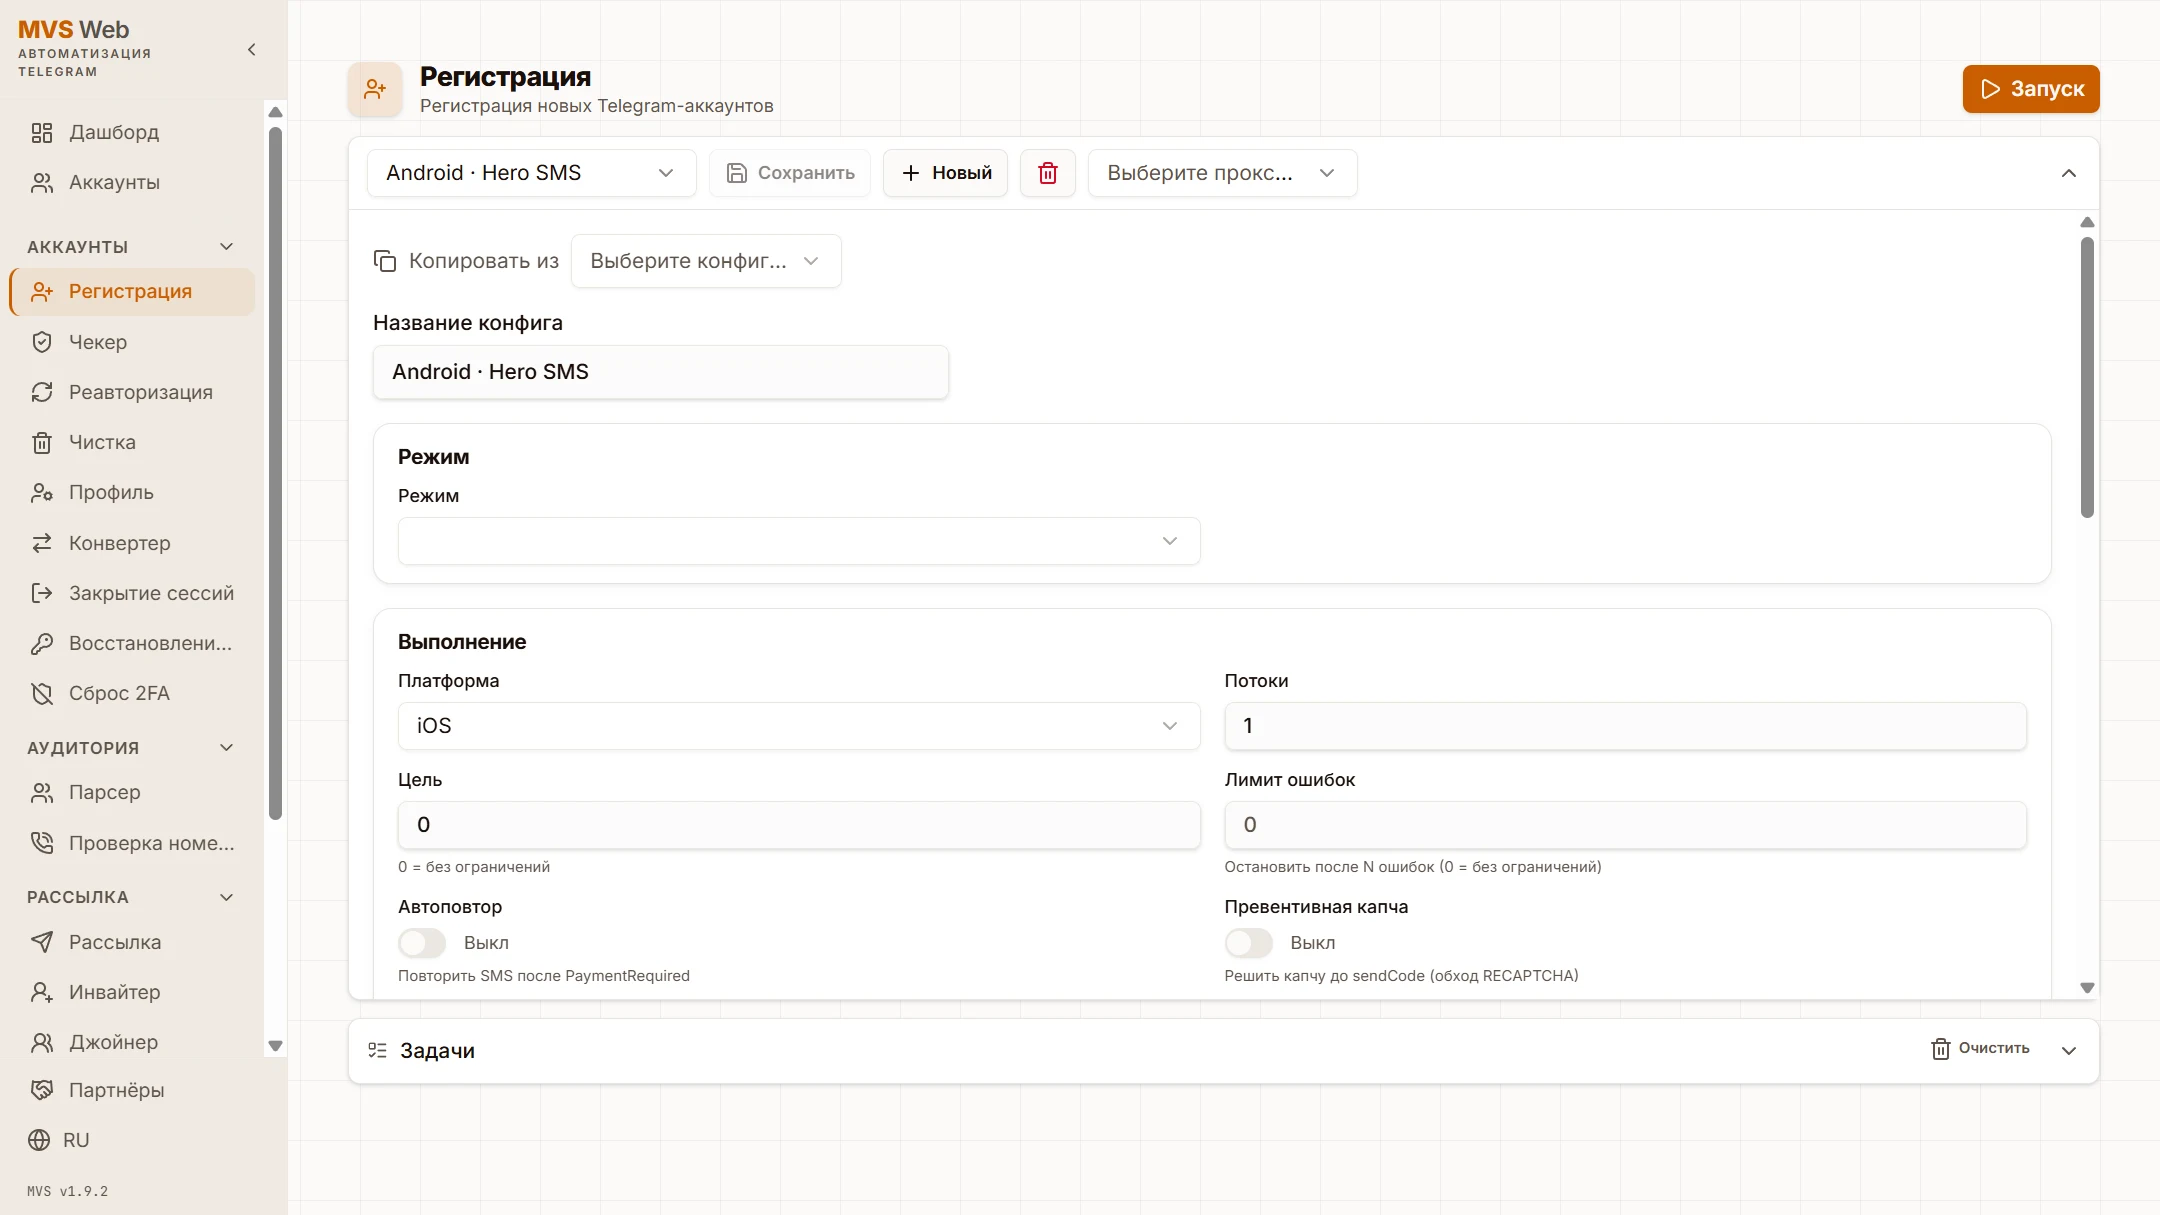
Task: Click the Восстановление key icon
Action: click(42, 643)
